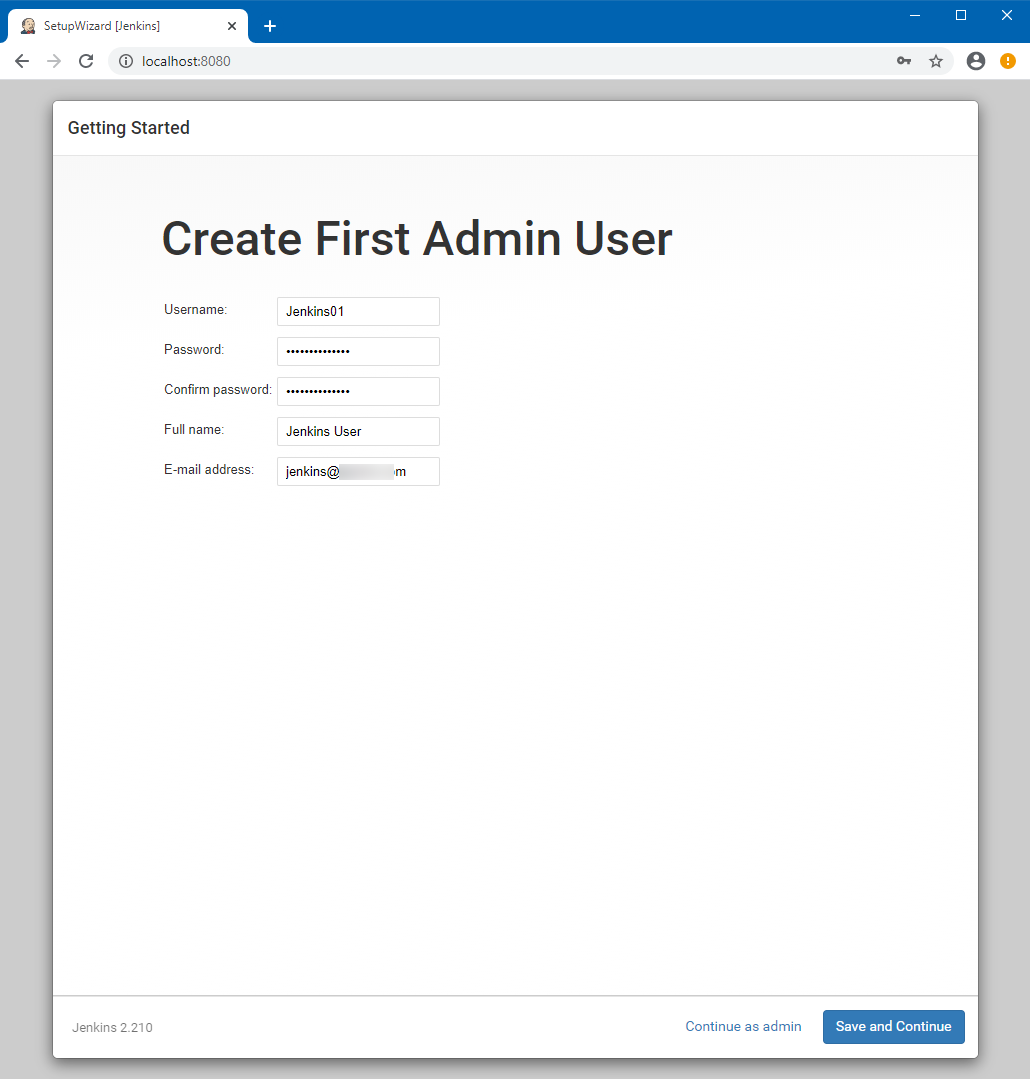Minimize the browser window
This screenshot has width=1030, height=1079.
pos(915,15)
